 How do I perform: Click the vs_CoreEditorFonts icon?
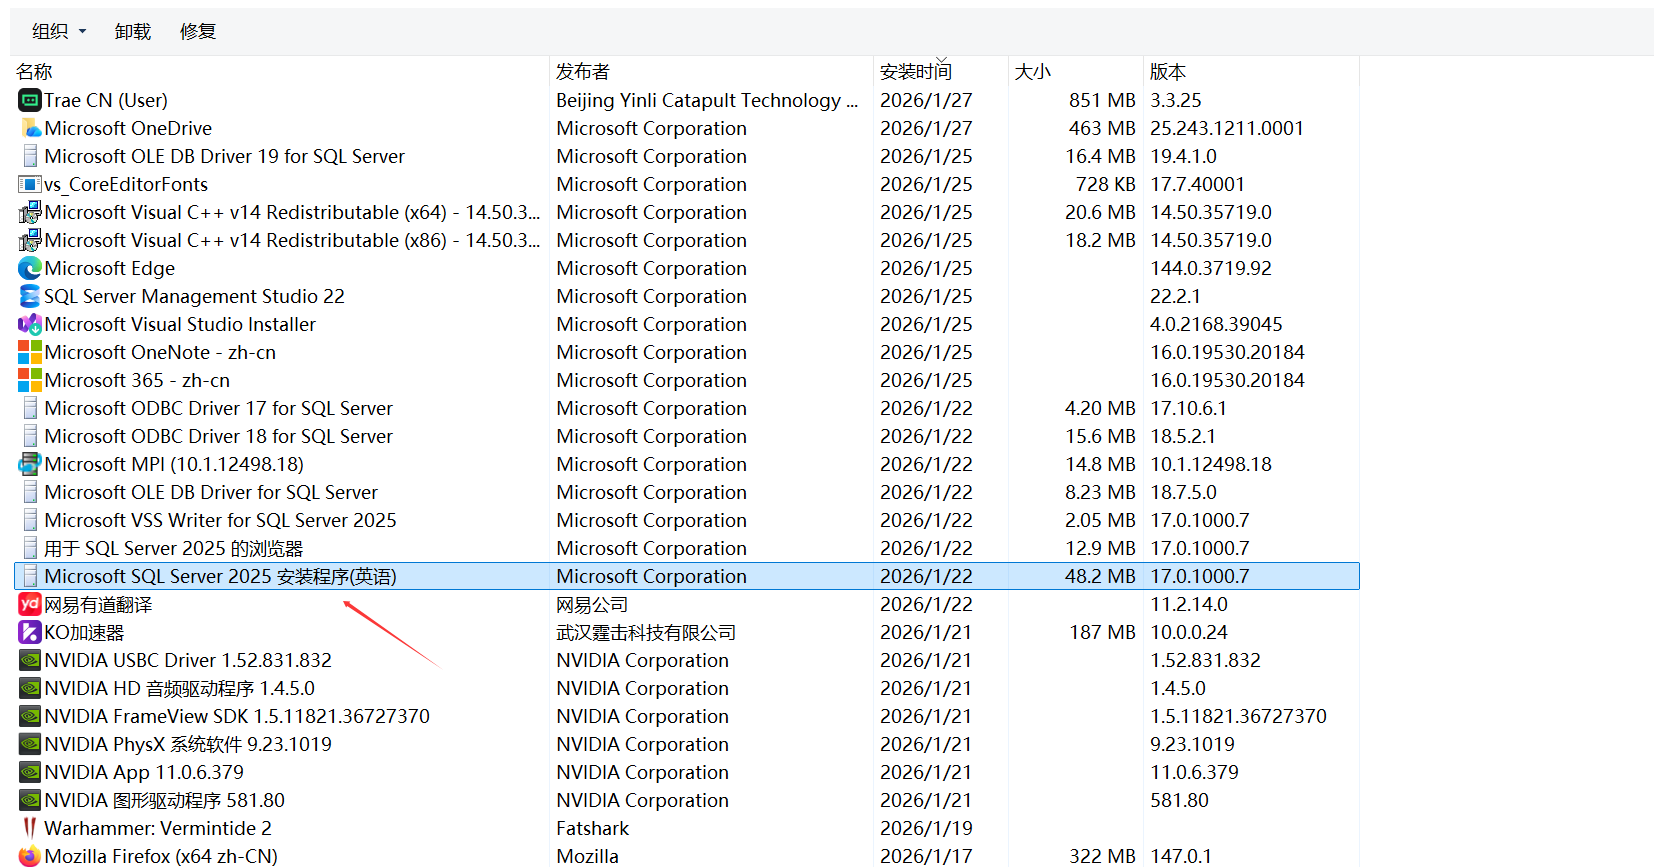pos(30,184)
